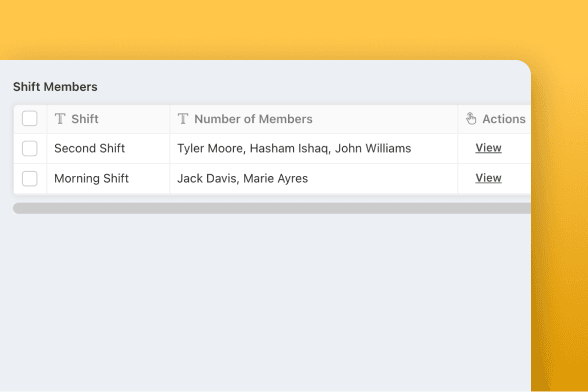
Task: Tick the select-all checkbox in table header
Action: coord(30,119)
